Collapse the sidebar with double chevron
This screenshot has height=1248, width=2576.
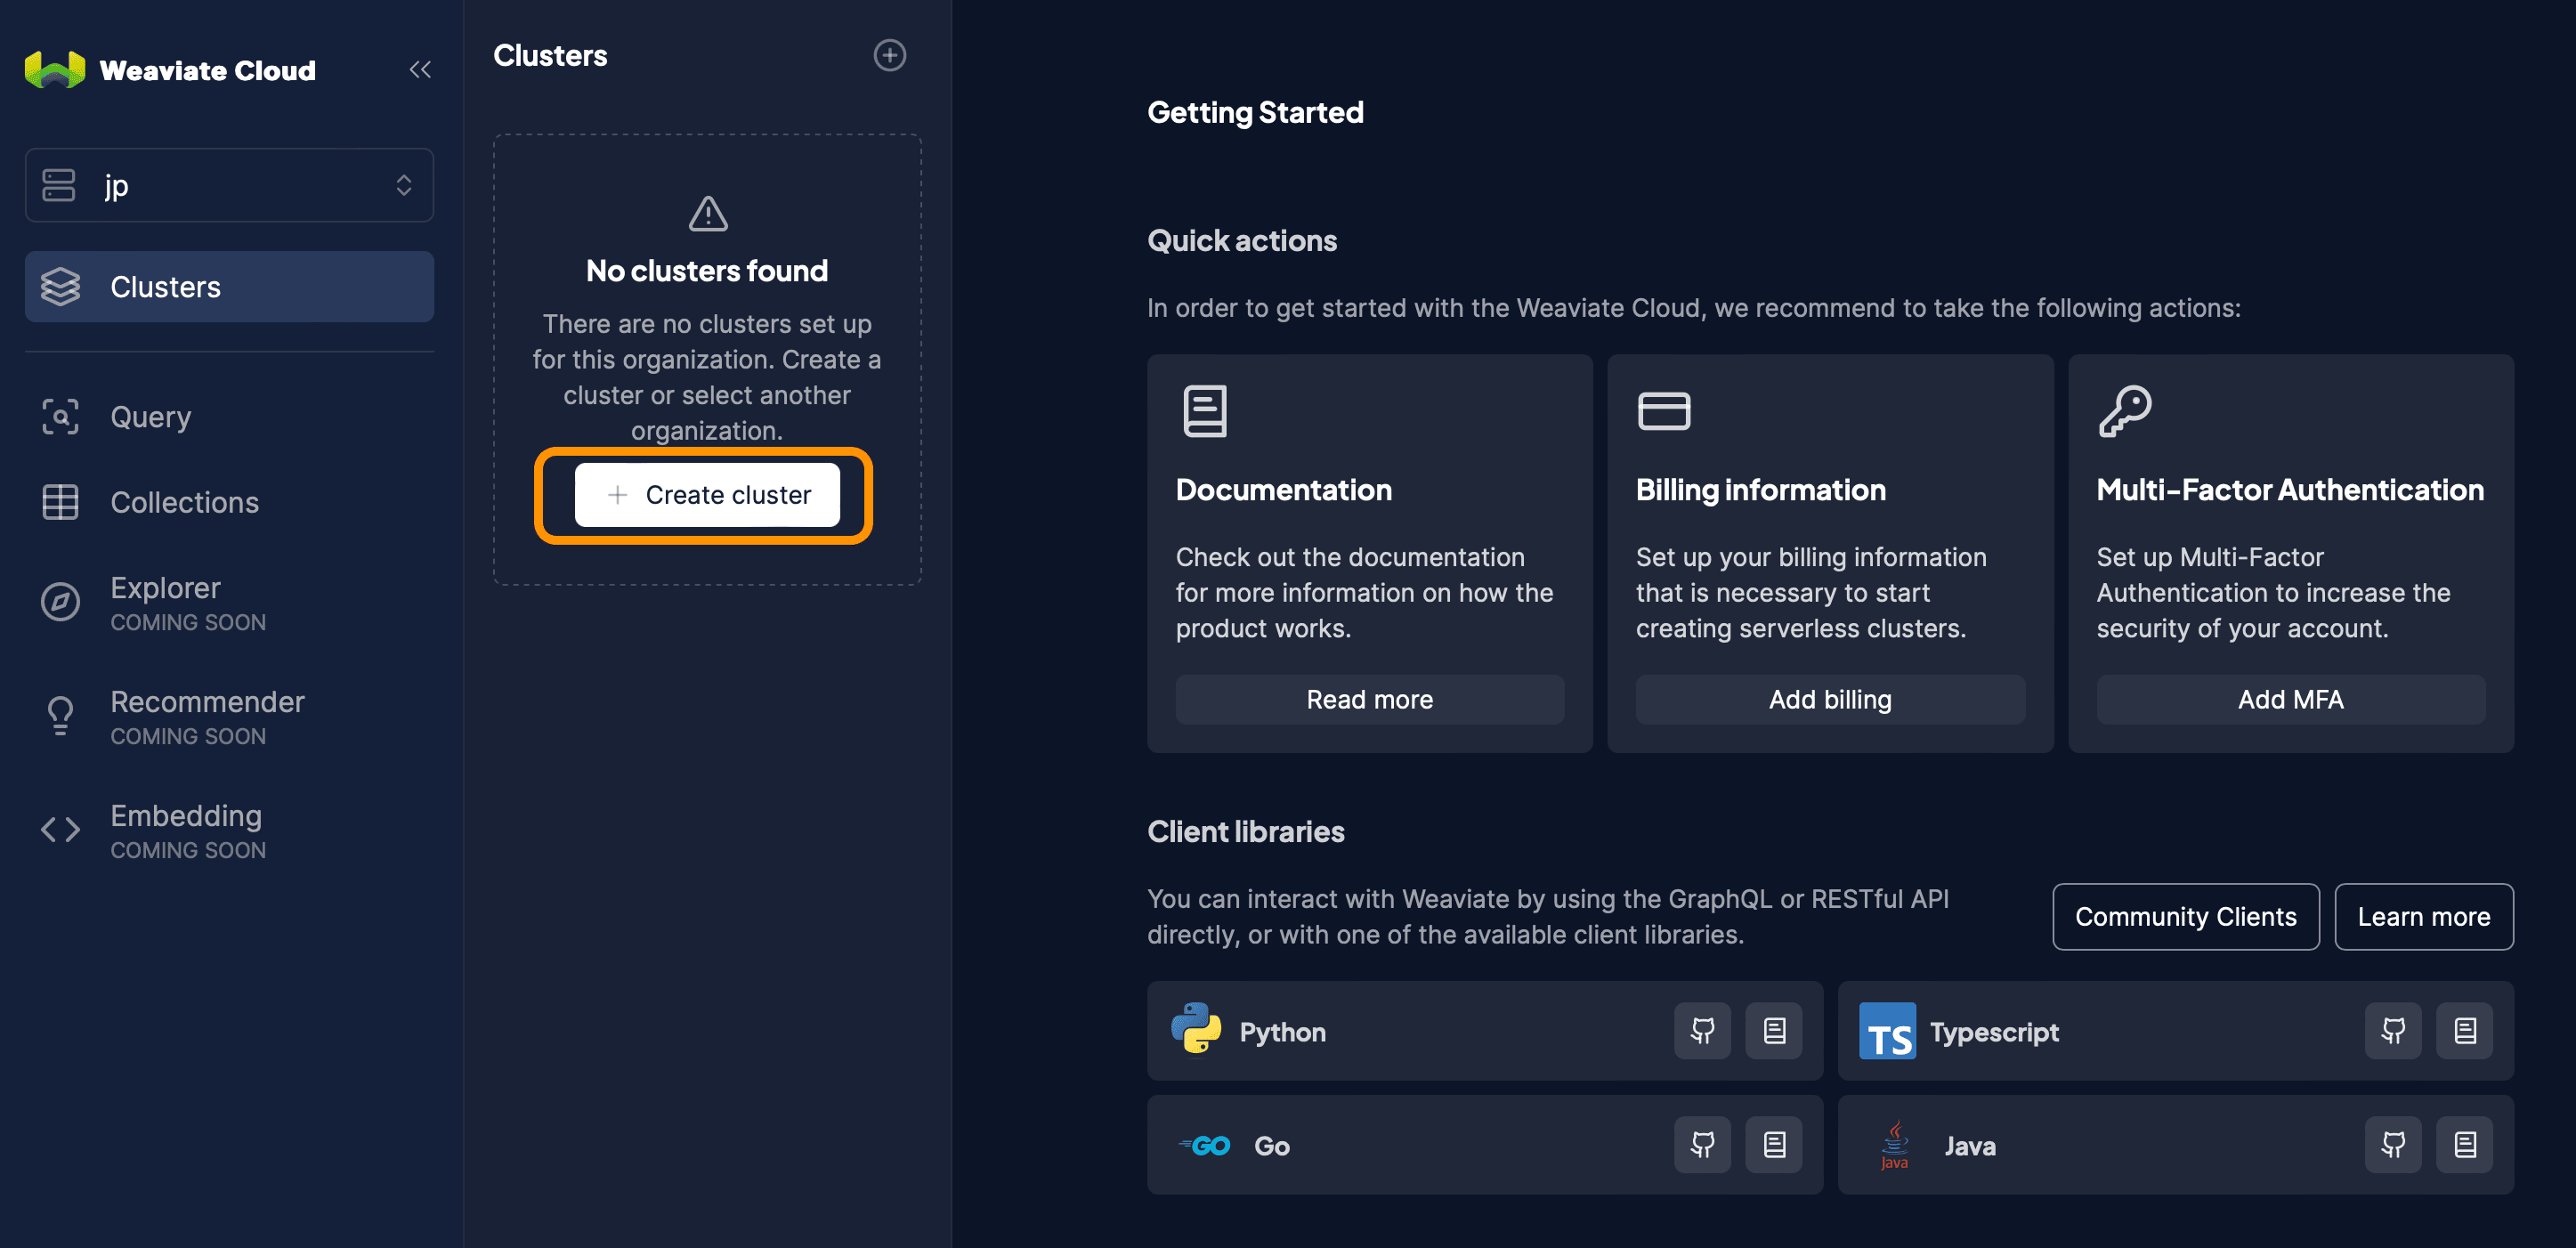[420, 70]
